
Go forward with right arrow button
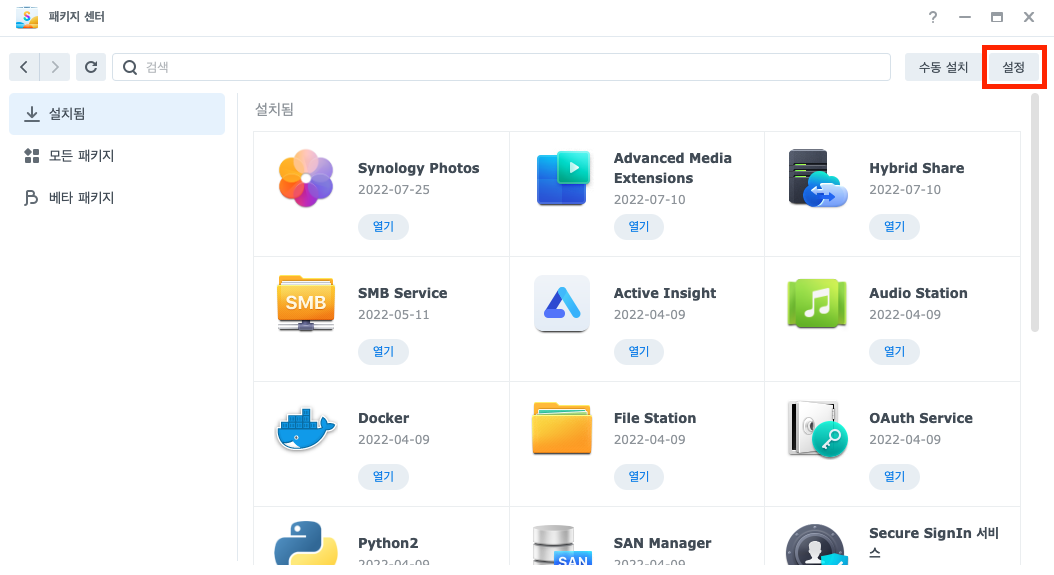(55, 67)
